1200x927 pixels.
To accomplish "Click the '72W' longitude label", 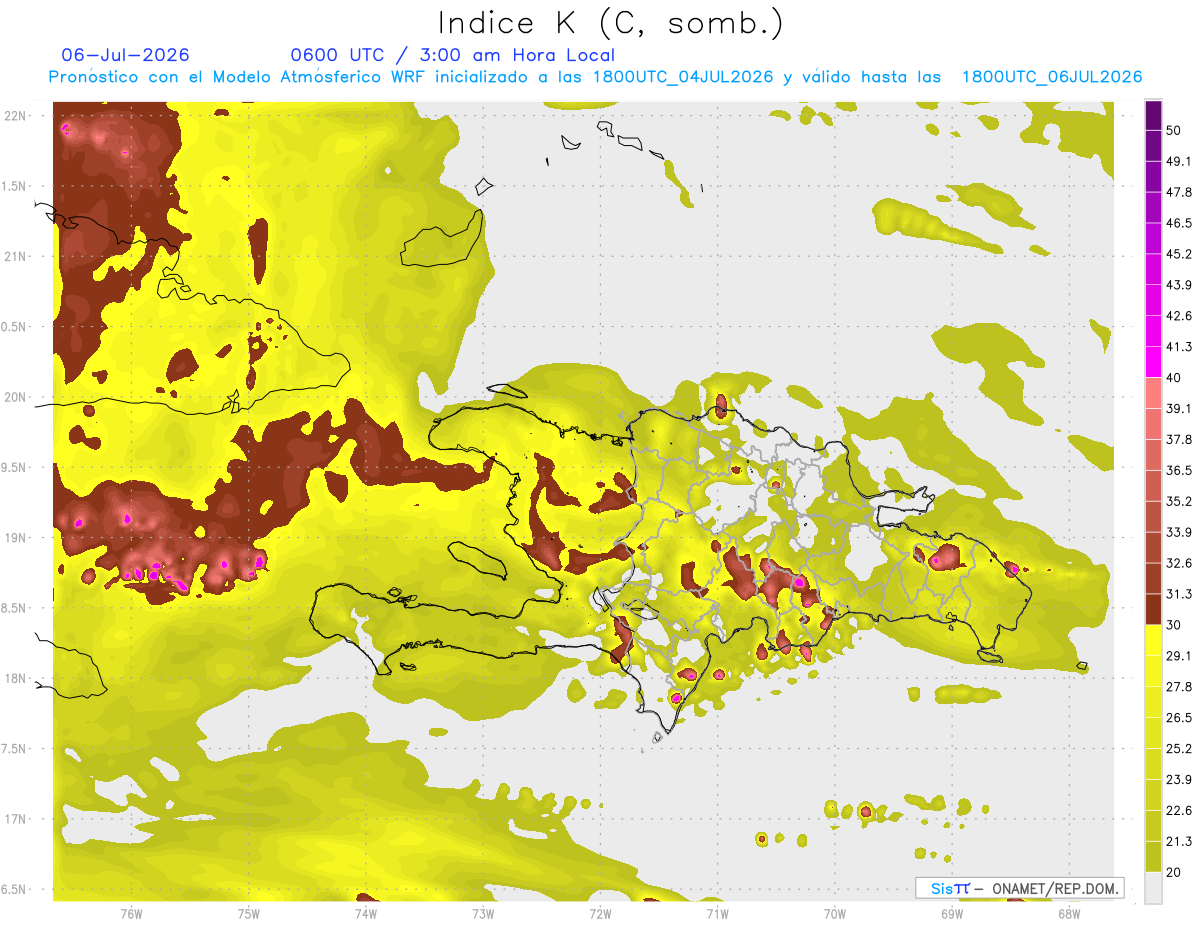I will tap(600, 914).
